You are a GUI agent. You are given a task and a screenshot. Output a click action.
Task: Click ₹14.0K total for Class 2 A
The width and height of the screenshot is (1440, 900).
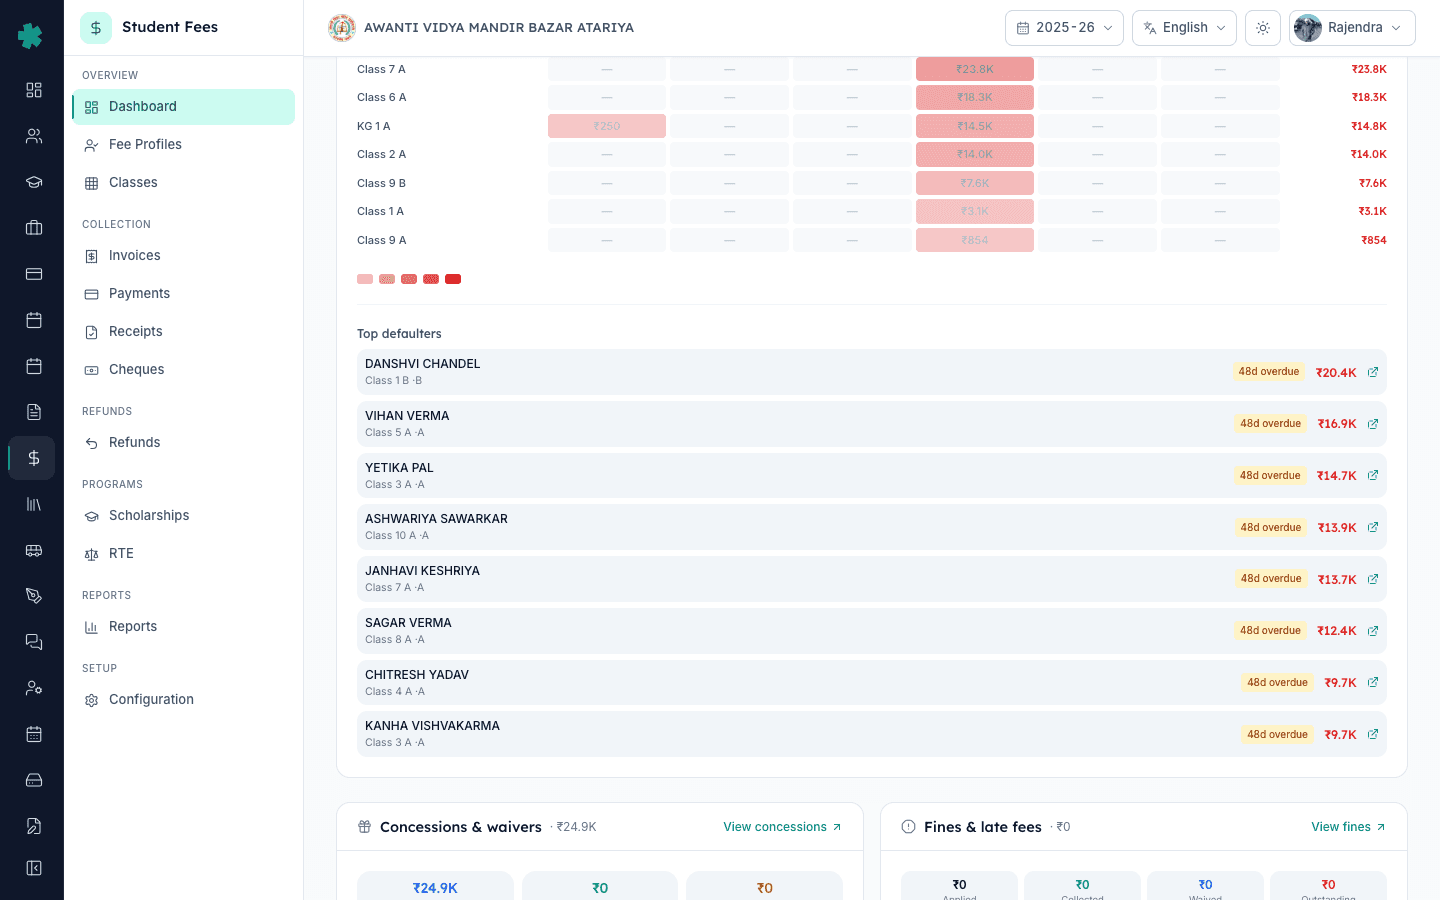(x=1368, y=154)
